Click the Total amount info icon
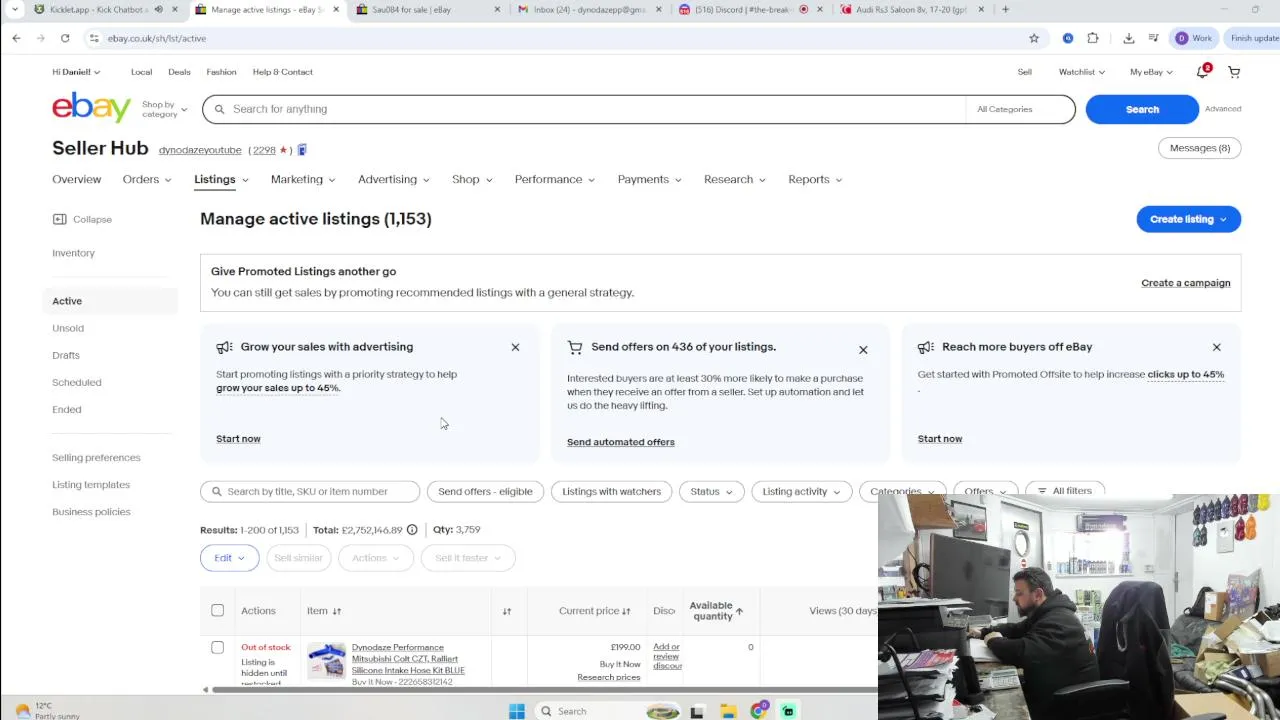Viewport: 1280px width, 720px height. click(x=412, y=530)
